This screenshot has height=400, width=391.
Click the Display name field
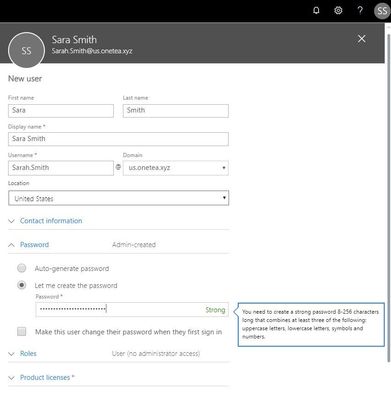pyautogui.click(x=118, y=139)
